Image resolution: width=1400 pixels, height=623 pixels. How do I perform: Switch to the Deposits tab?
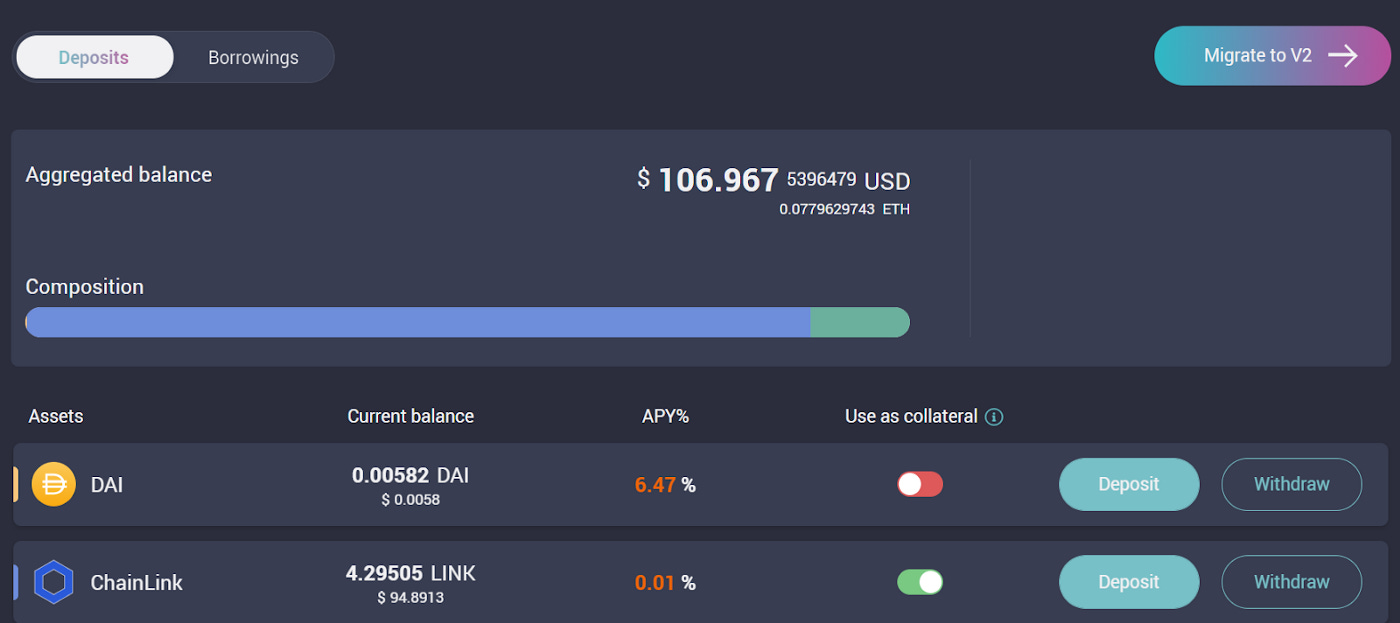(94, 57)
